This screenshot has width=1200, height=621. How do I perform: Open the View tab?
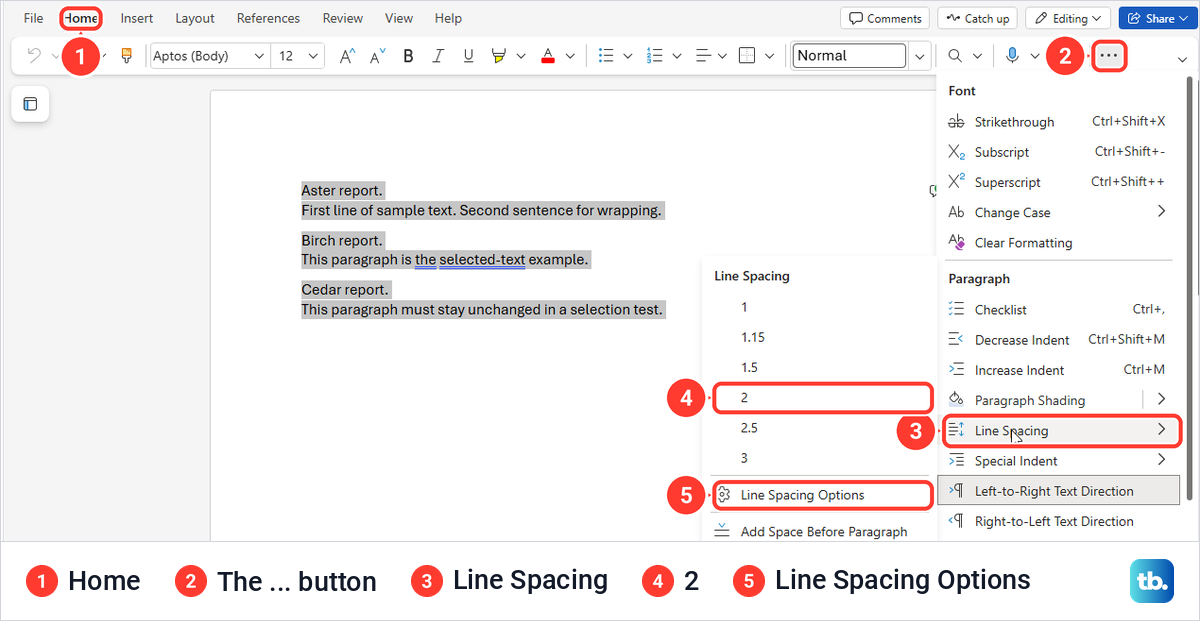399,18
